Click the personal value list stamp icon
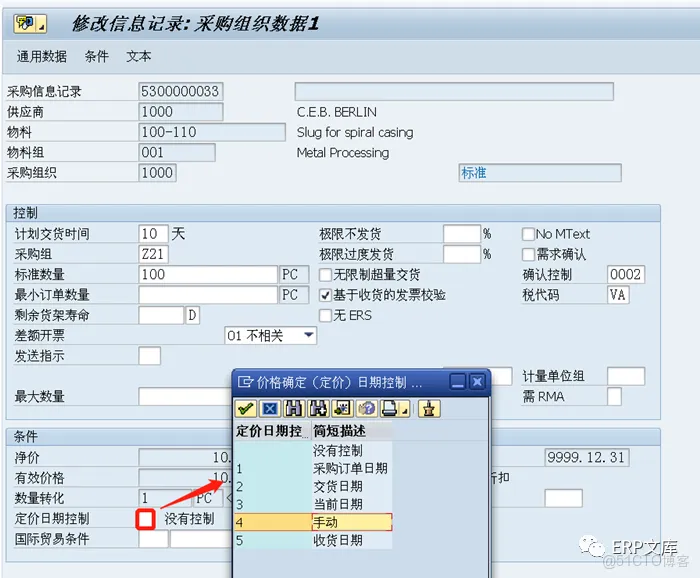The width and height of the screenshot is (700, 578). click(430, 408)
